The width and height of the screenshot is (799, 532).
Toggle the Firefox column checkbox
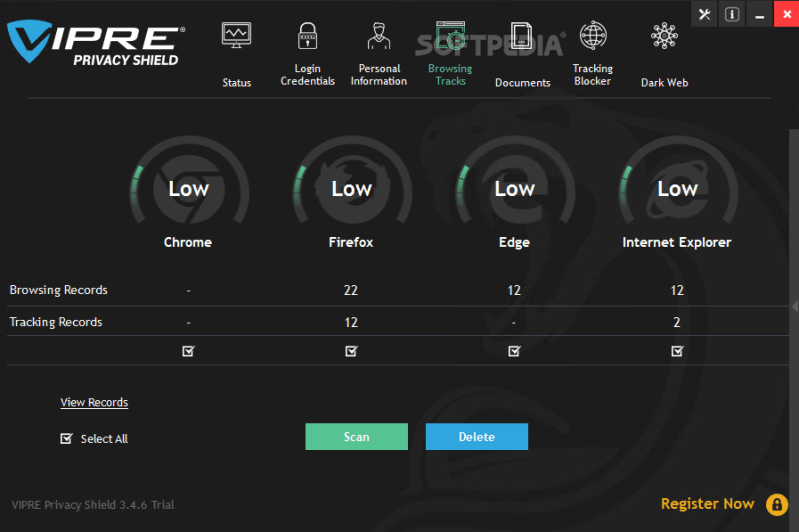pos(351,351)
